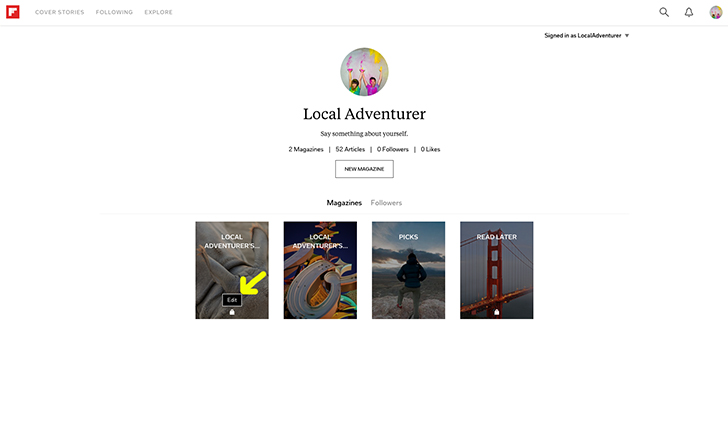The image size is (728, 421).
Task: Edit the 'Say something about yourself' bio
Action: (364, 134)
